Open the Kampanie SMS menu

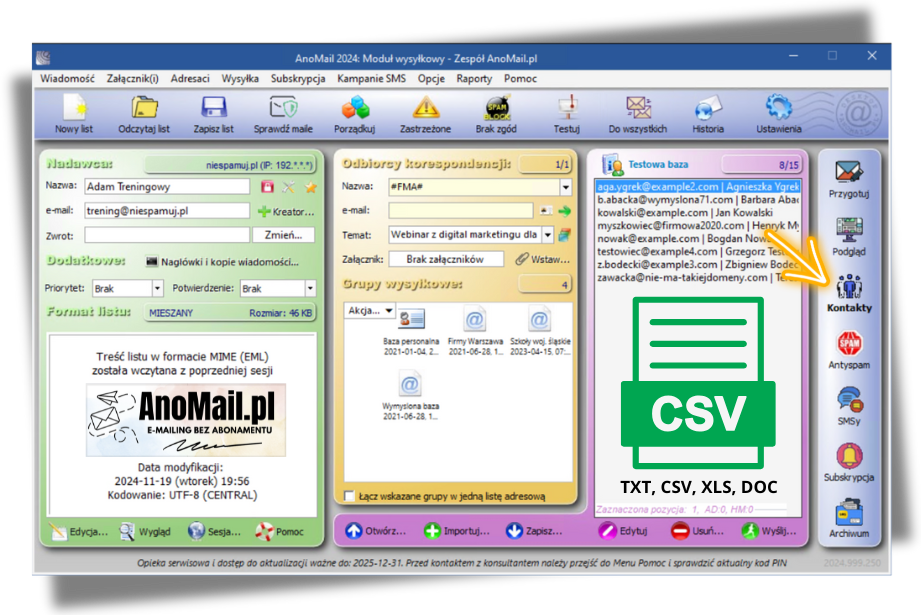[371, 79]
